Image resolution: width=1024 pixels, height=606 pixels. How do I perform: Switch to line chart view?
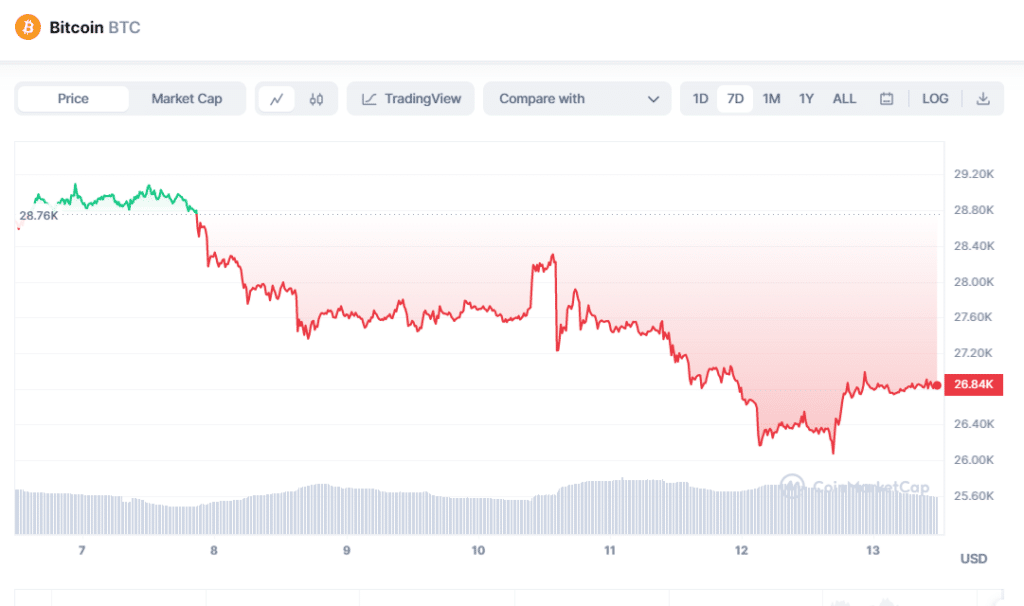(277, 99)
